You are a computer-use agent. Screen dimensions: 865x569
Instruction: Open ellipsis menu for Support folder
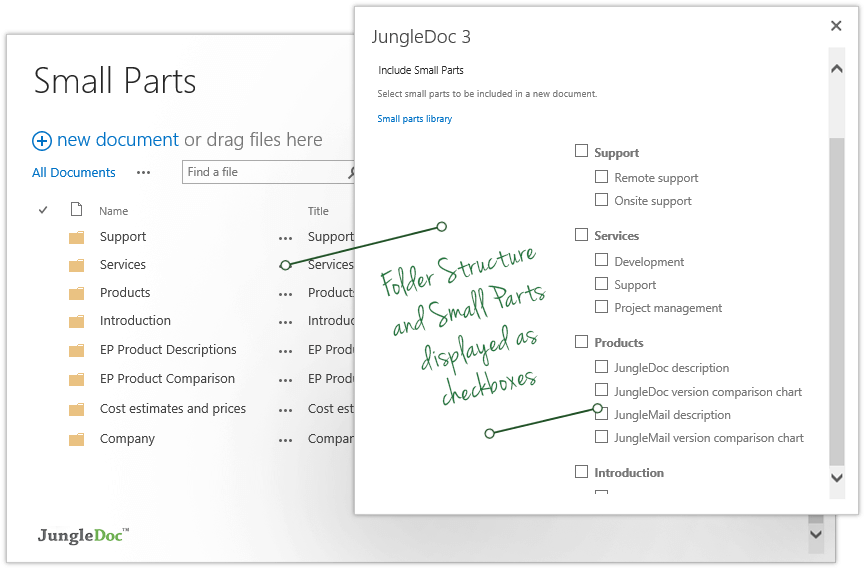tap(285, 239)
